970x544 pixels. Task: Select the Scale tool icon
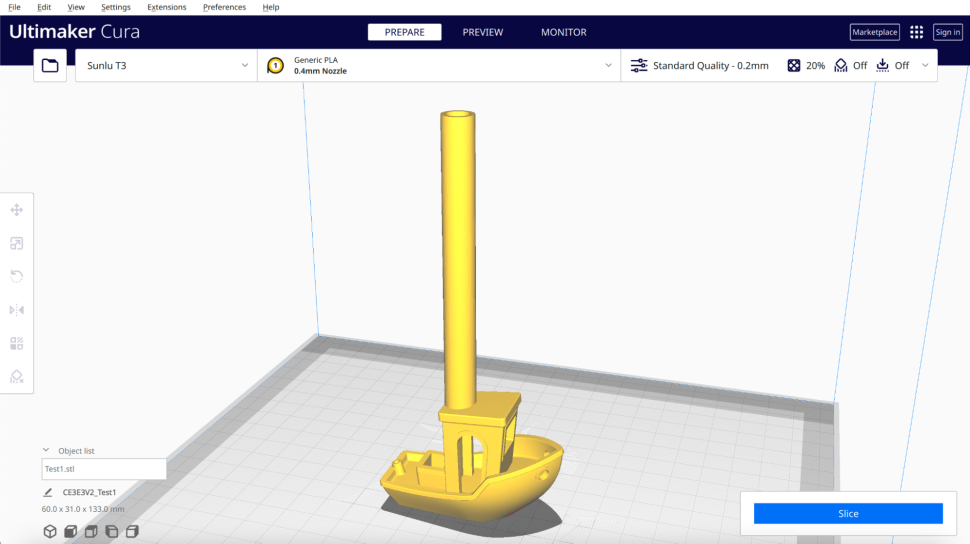[17, 243]
